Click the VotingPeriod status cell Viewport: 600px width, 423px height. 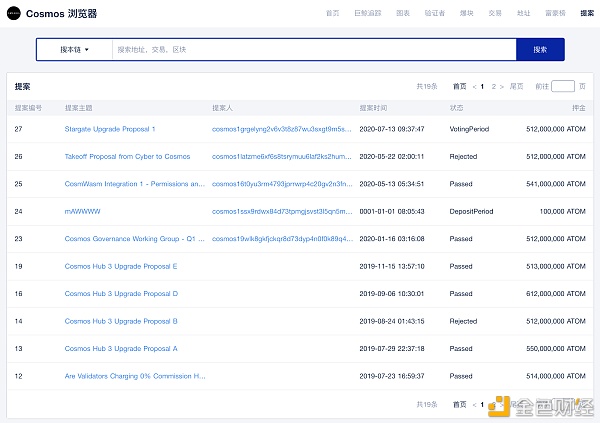(x=469, y=129)
